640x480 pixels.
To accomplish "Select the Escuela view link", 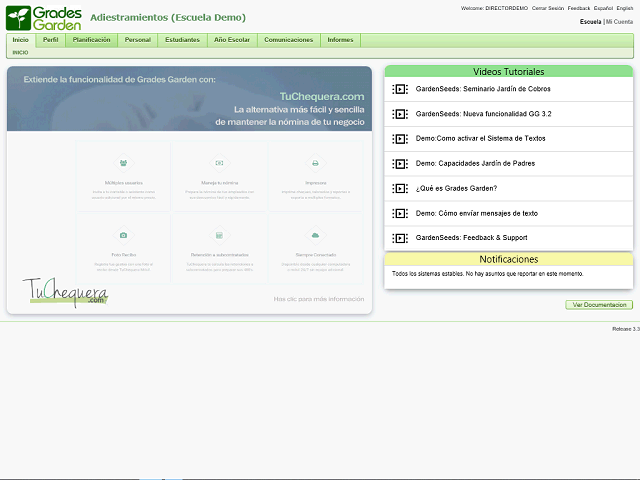I will coord(591,22).
